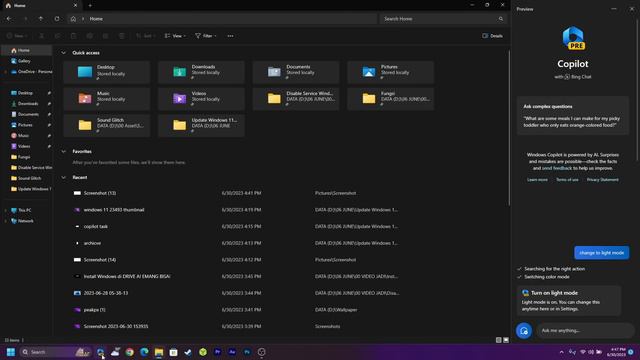Image resolution: width=640 pixels, height=360 pixels.
Task: Launch Google Chrome from the taskbar
Action: point(129,352)
